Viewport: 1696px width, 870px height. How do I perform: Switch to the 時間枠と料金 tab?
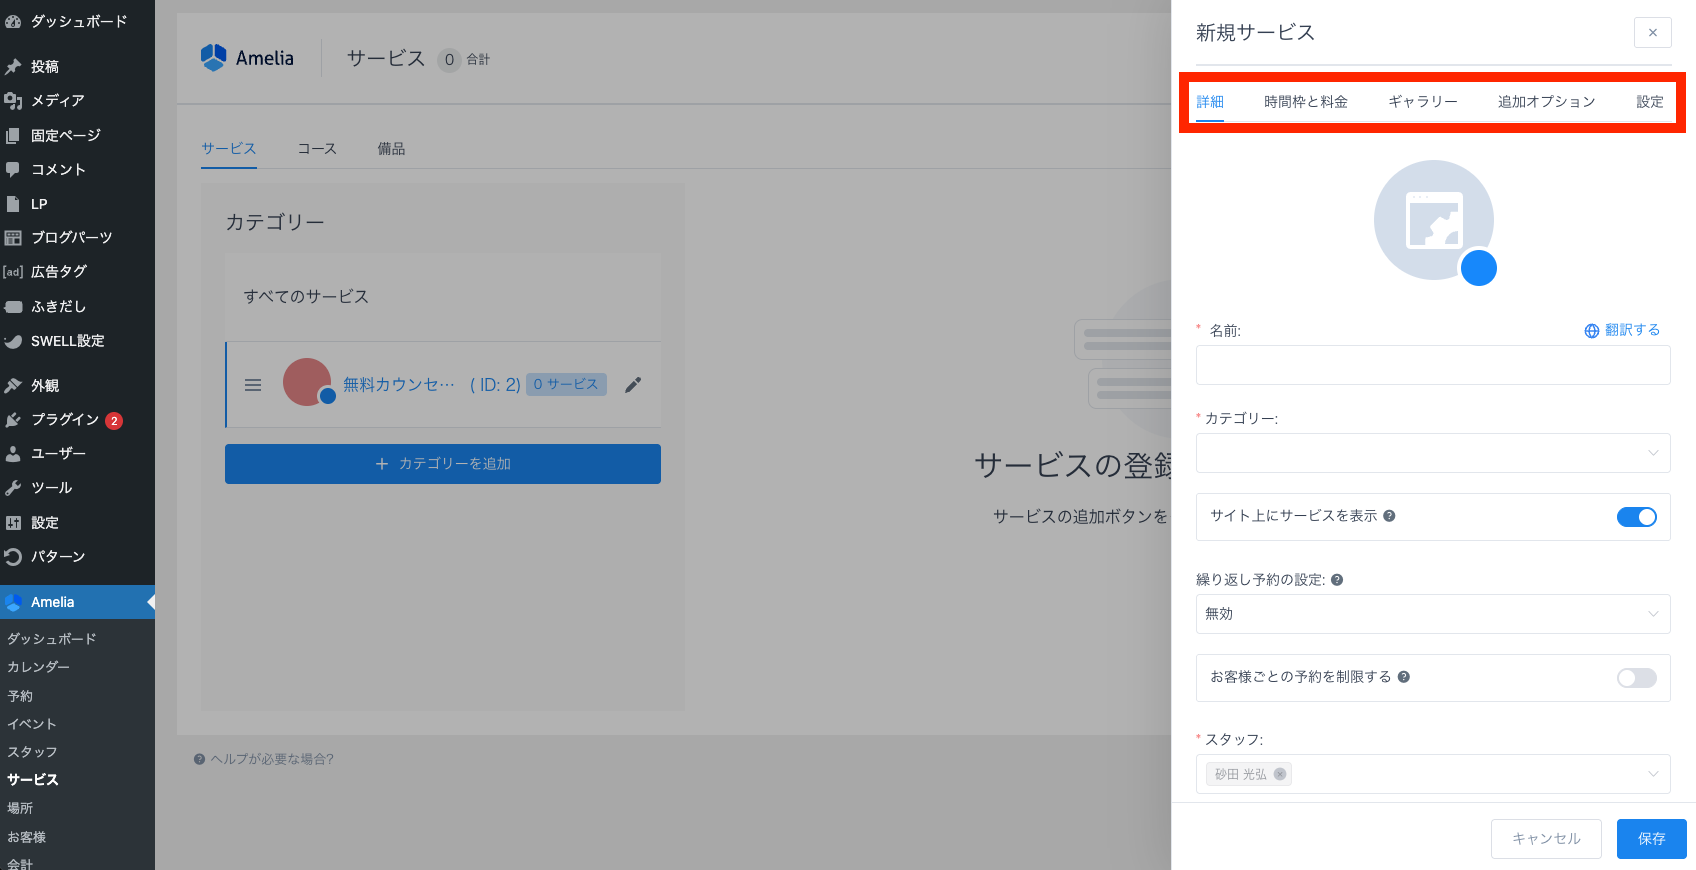1305,102
